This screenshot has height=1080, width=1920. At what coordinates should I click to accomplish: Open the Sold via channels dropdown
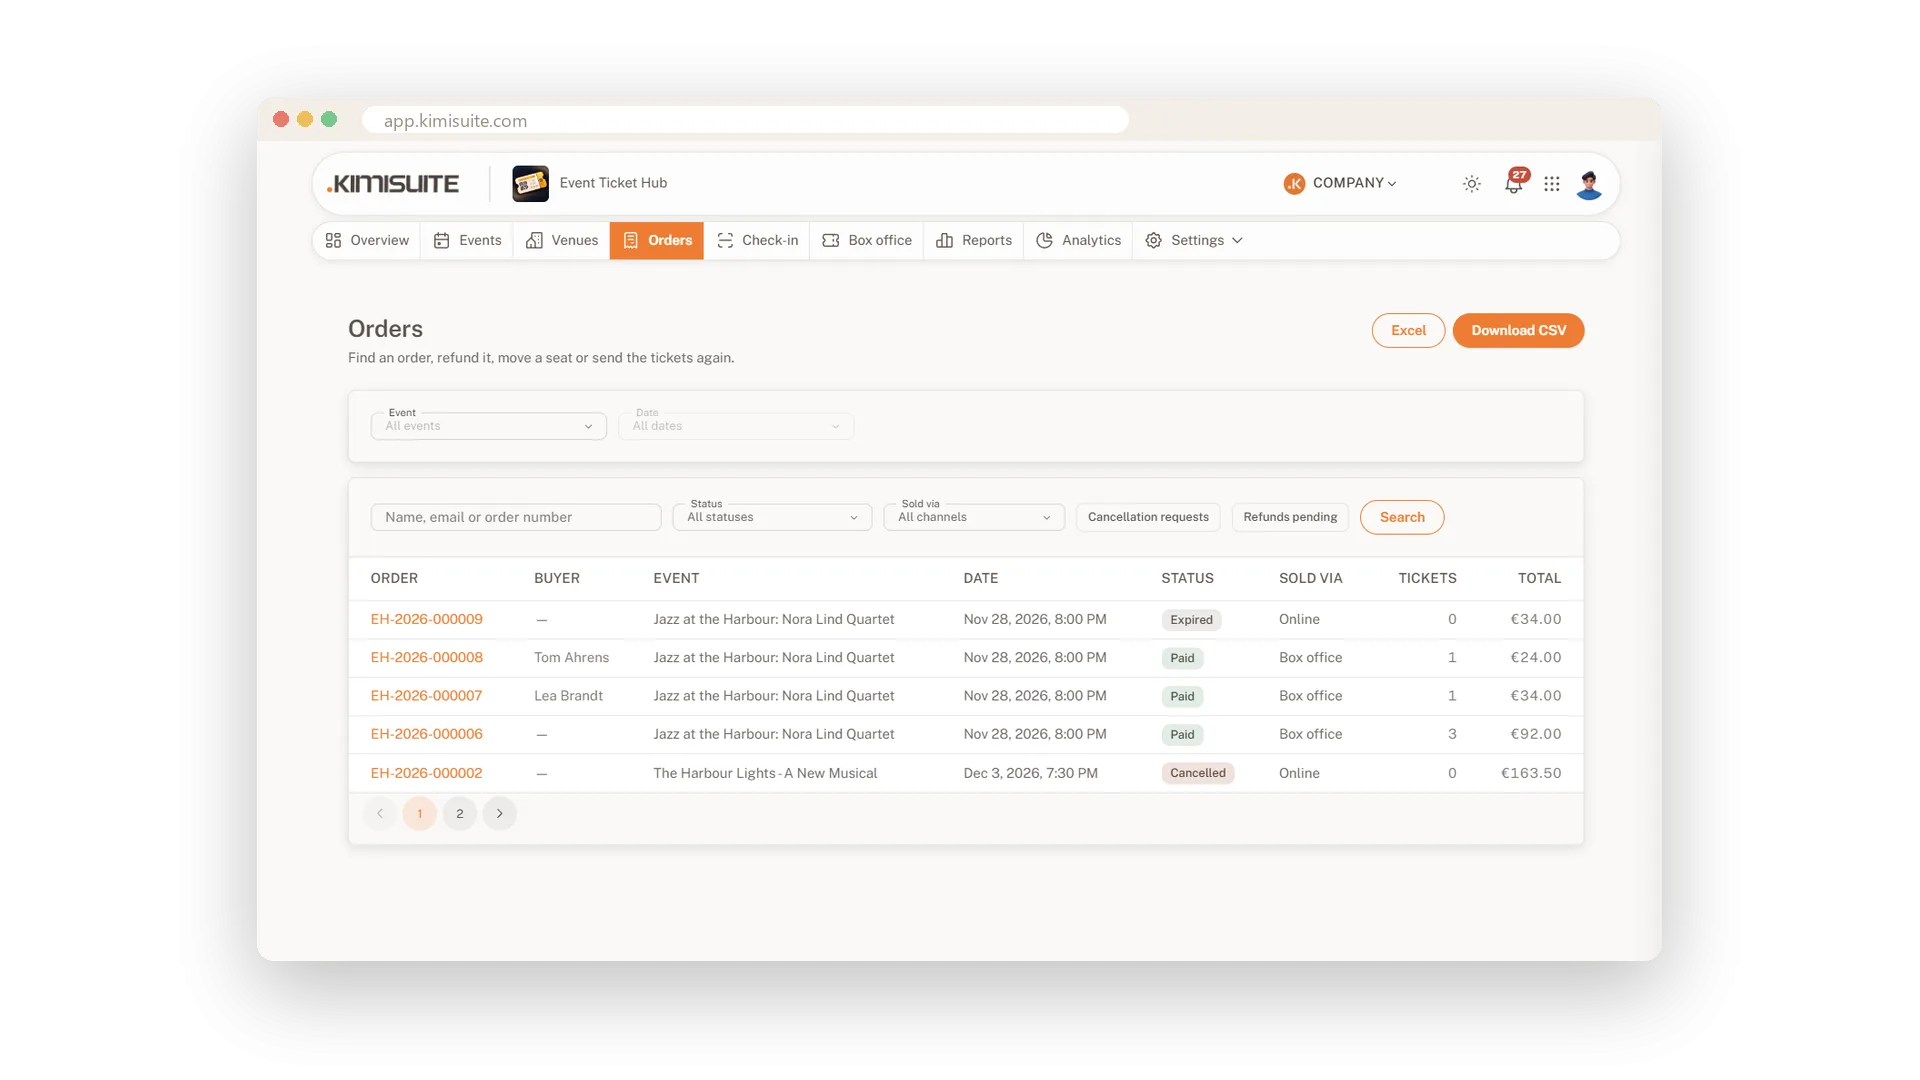click(x=974, y=517)
